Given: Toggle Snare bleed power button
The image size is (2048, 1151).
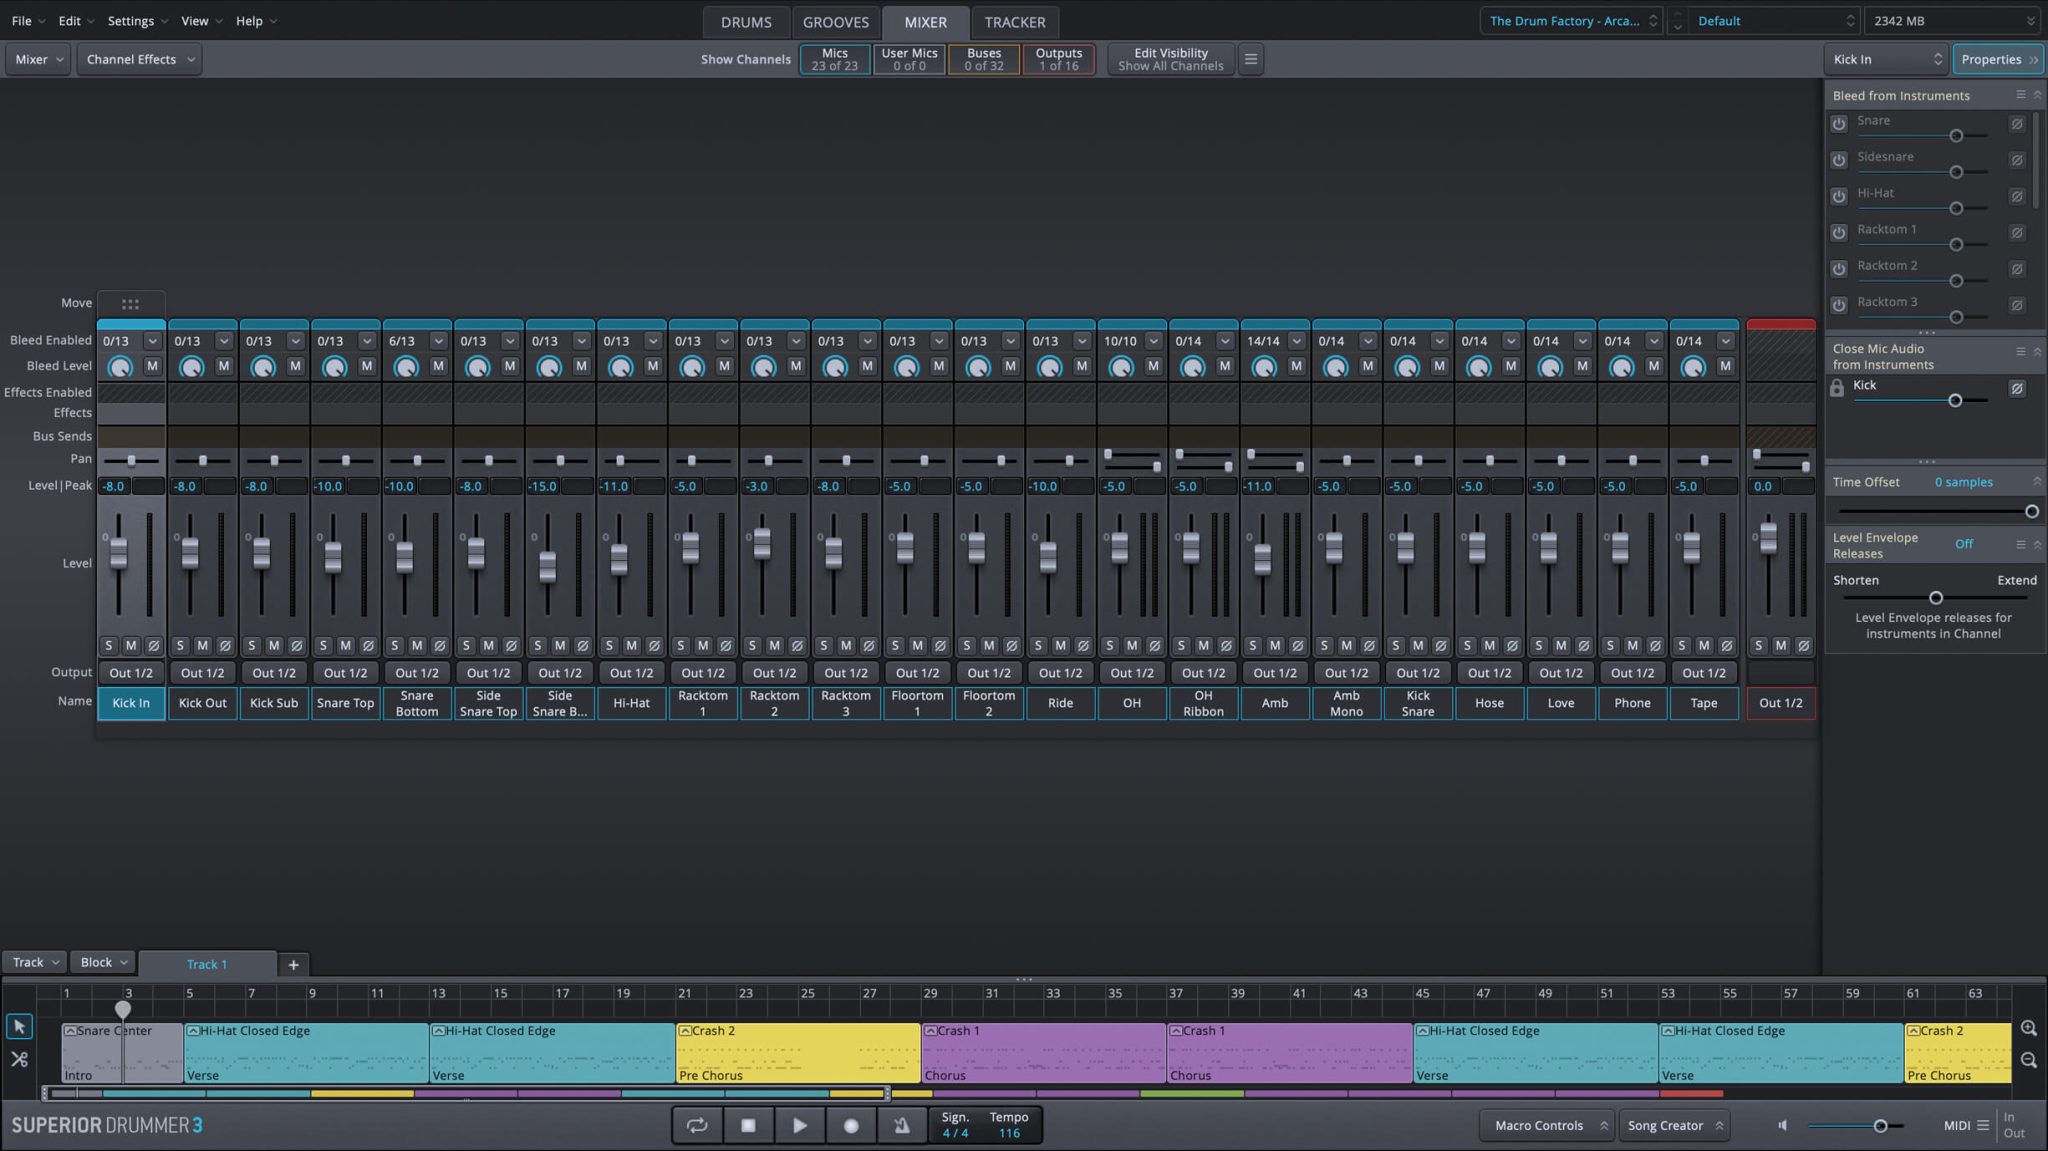Looking at the screenshot, I should tap(1838, 124).
